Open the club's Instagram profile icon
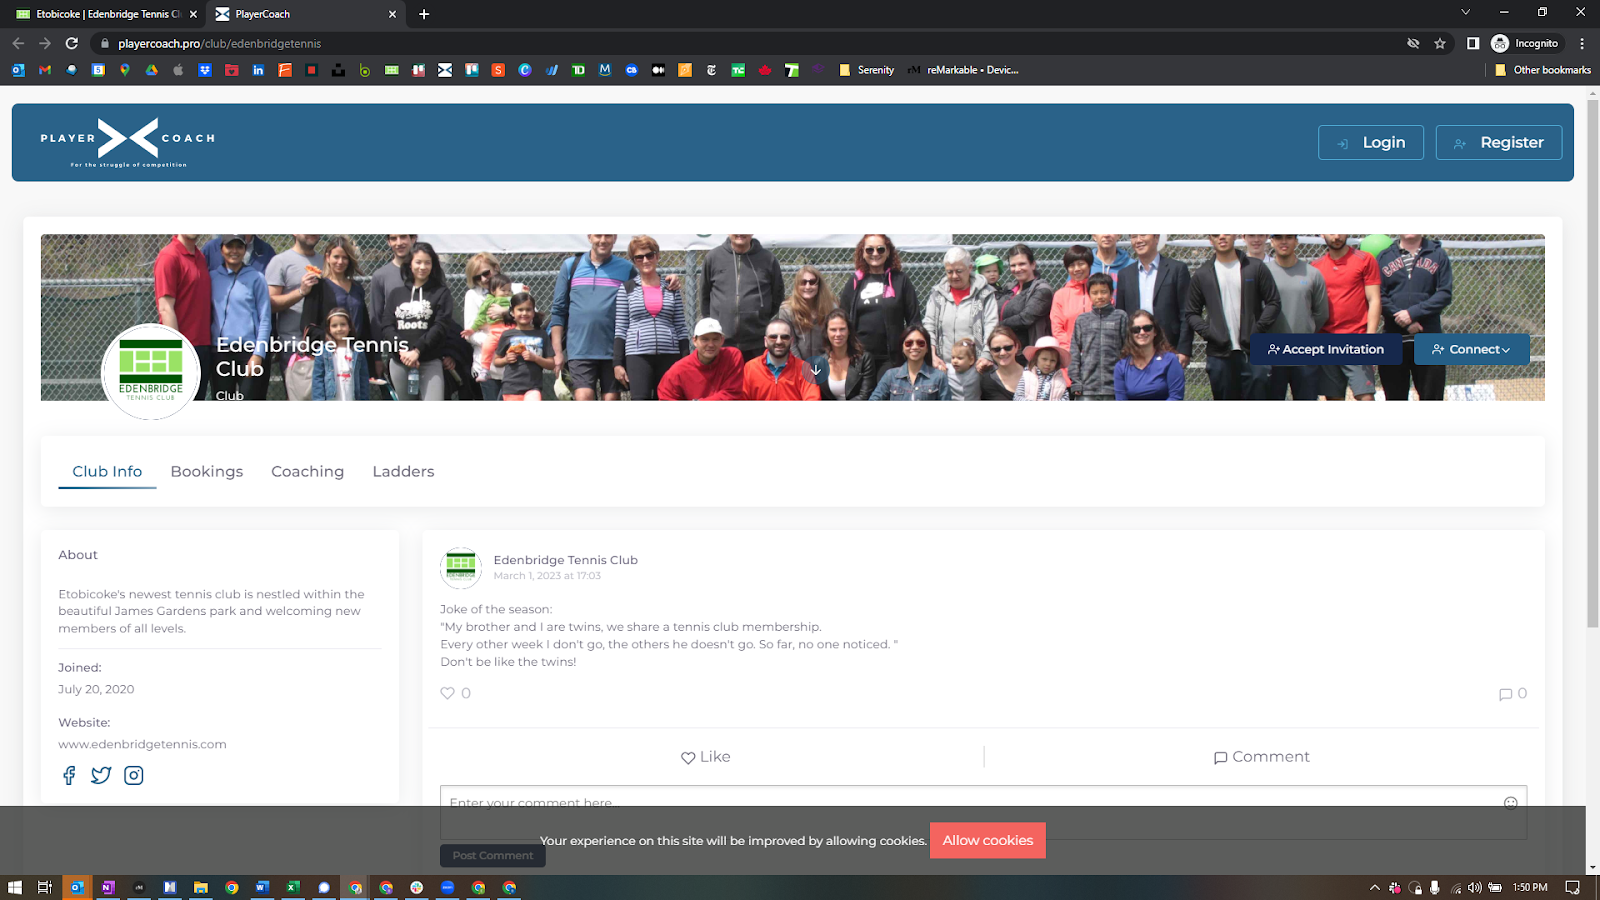This screenshot has height=900, width=1600. tap(133, 775)
